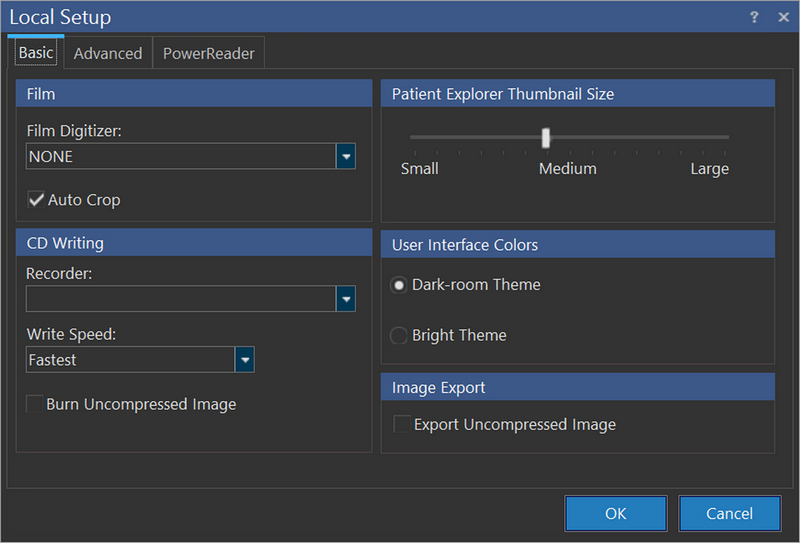800x543 pixels.
Task: Open the Advanced tab
Action: coord(108,54)
